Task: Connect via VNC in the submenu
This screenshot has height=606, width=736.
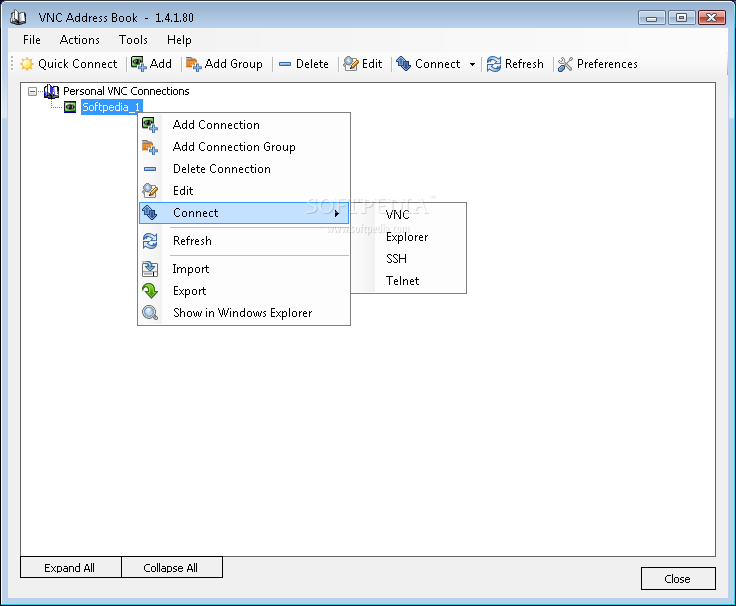Action: click(x=409, y=215)
